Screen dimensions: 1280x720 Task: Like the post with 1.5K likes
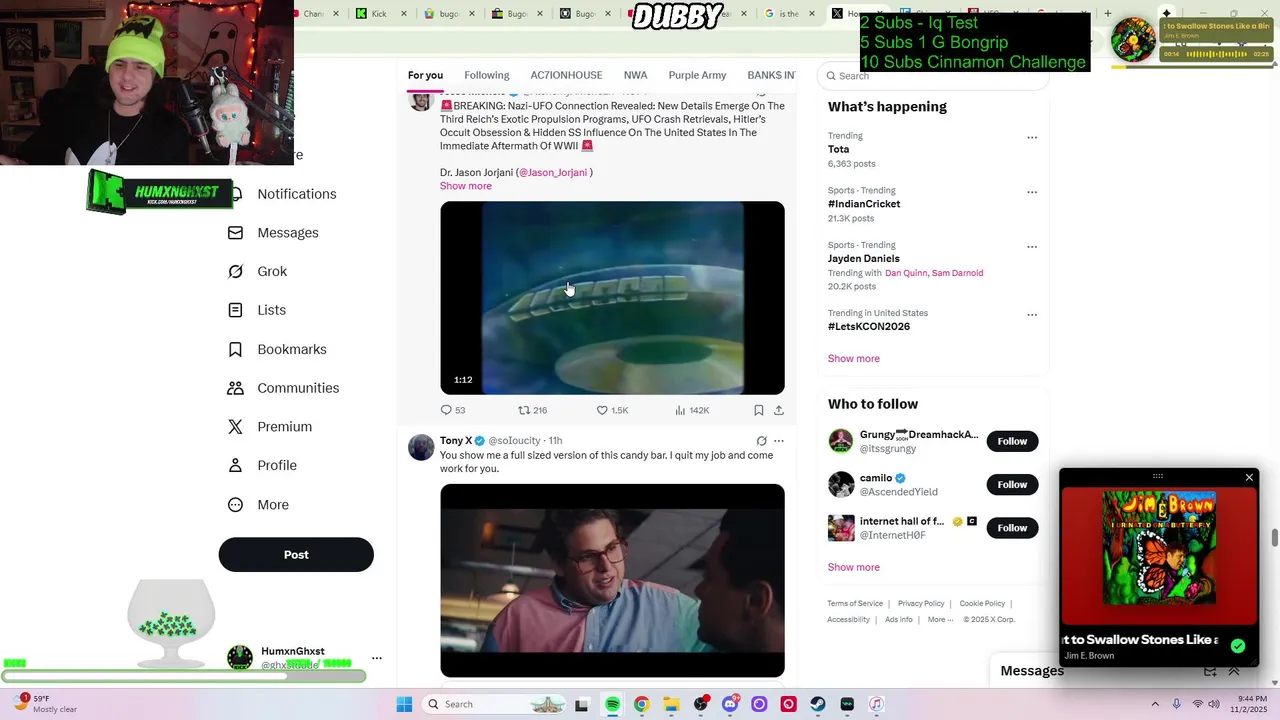[x=612, y=410]
